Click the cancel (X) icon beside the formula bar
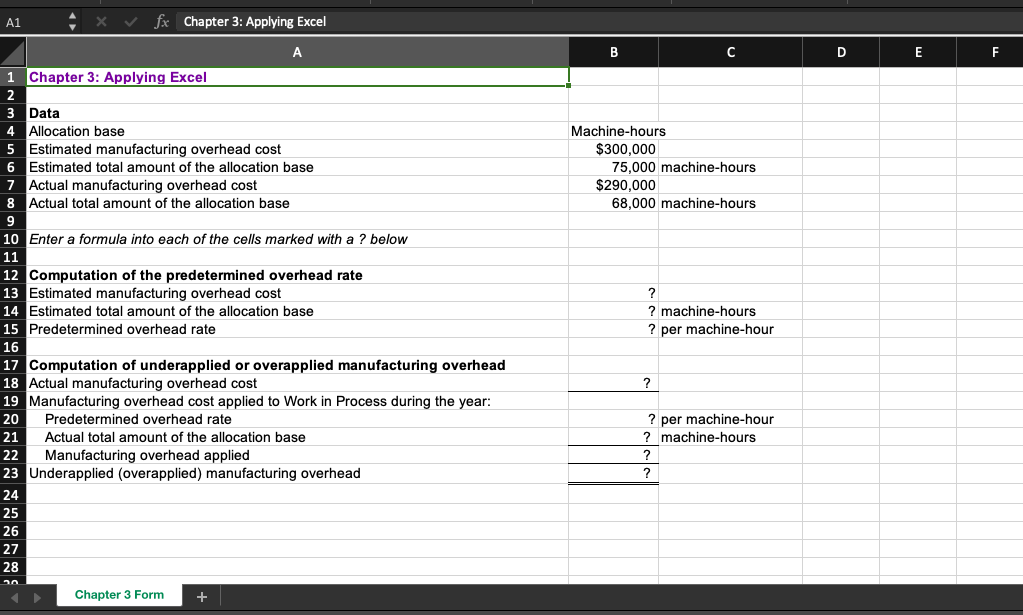Viewport: 1023px width, 615px height. pos(100,20)
